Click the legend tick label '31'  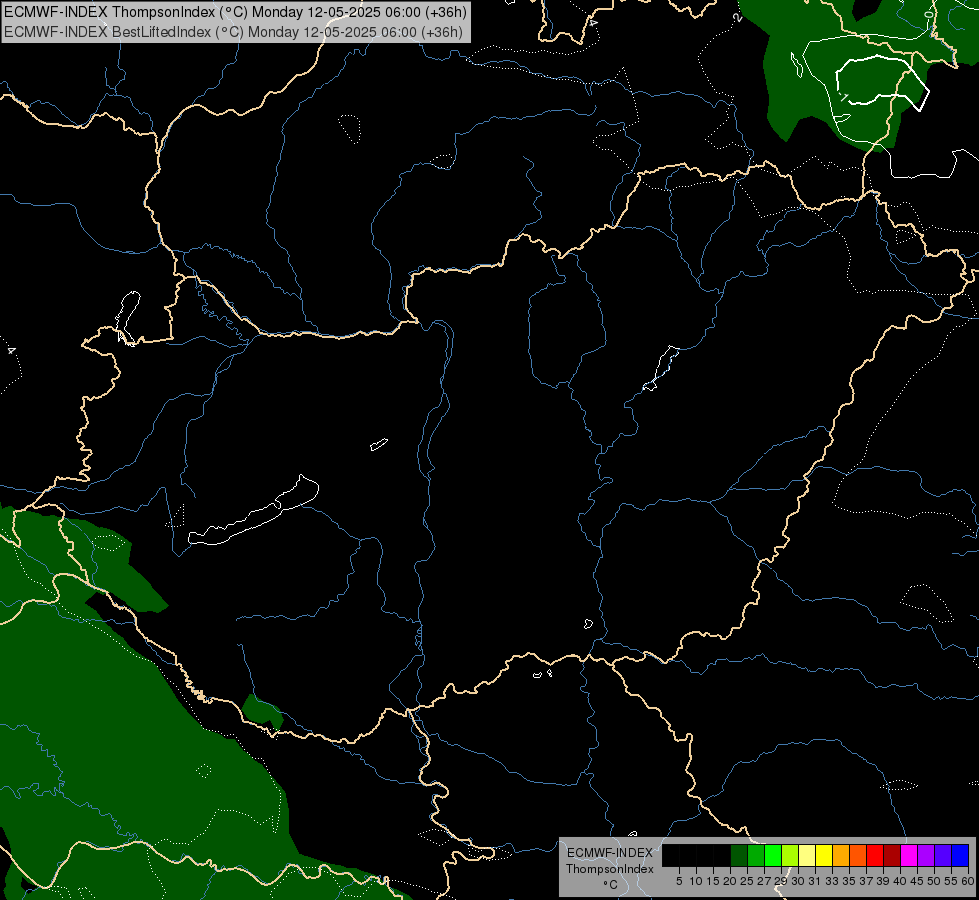pyautogui.click(x=815, y=881)
